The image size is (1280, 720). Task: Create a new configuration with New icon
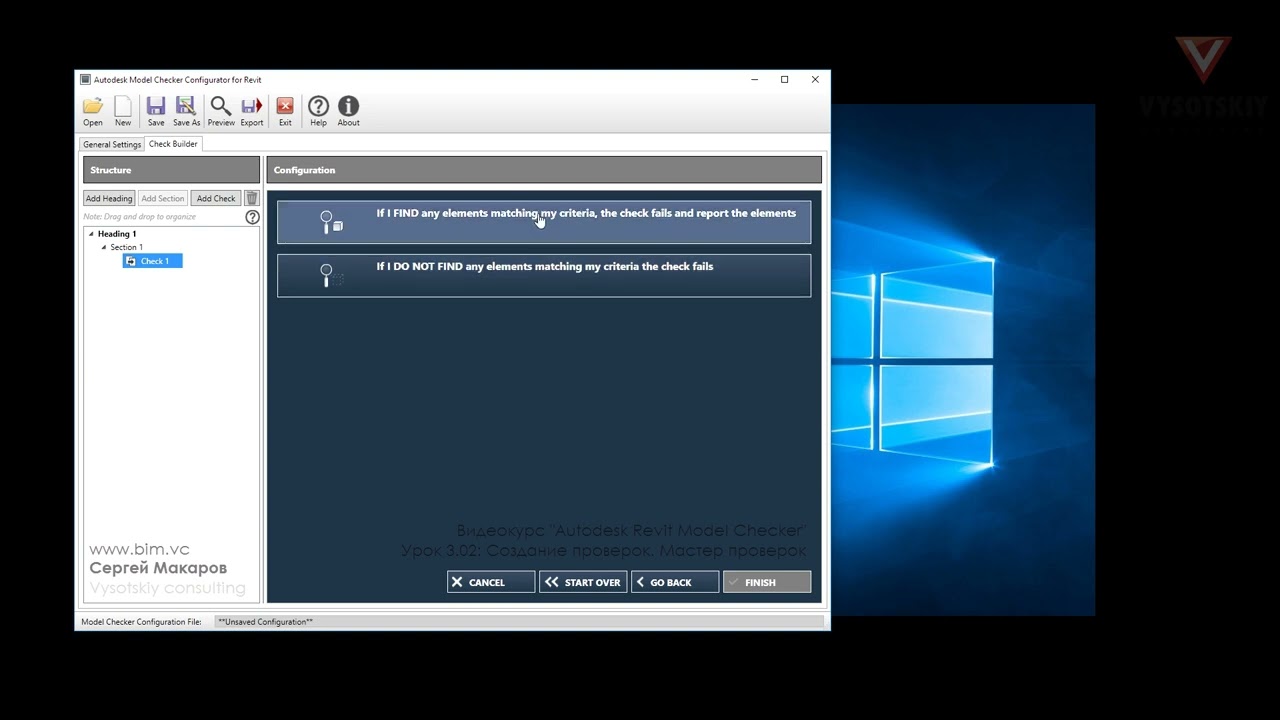(x=123, y=111)
